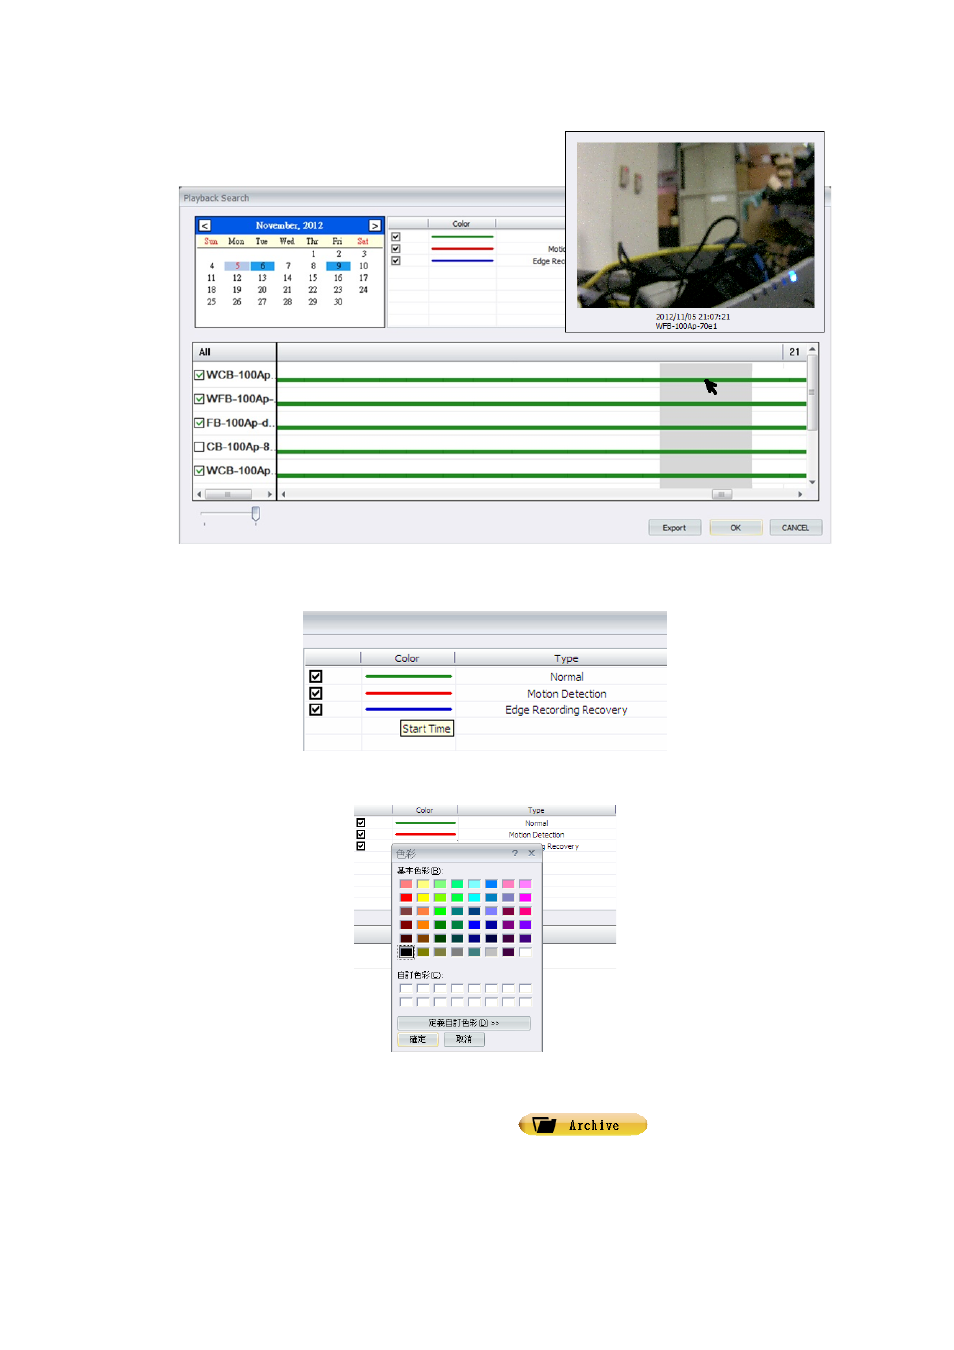Viewport: 954px width, 1350px height.
Task: Select November 30 in the calendar
Action: [338, 302]
